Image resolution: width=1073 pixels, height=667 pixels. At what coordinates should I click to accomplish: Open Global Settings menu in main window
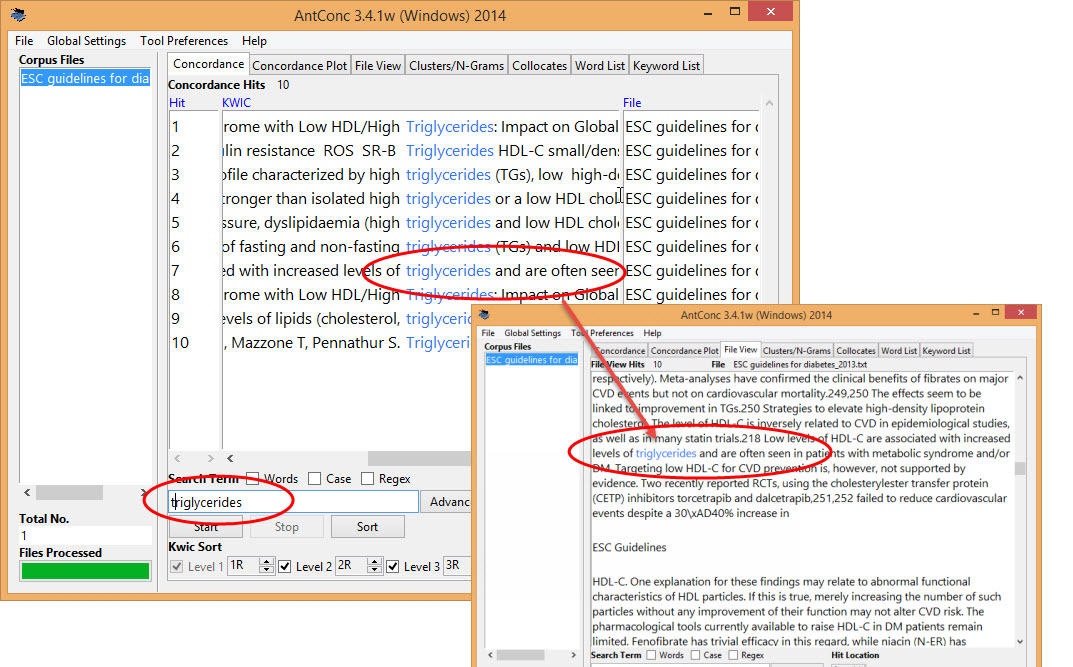[86, 41]
